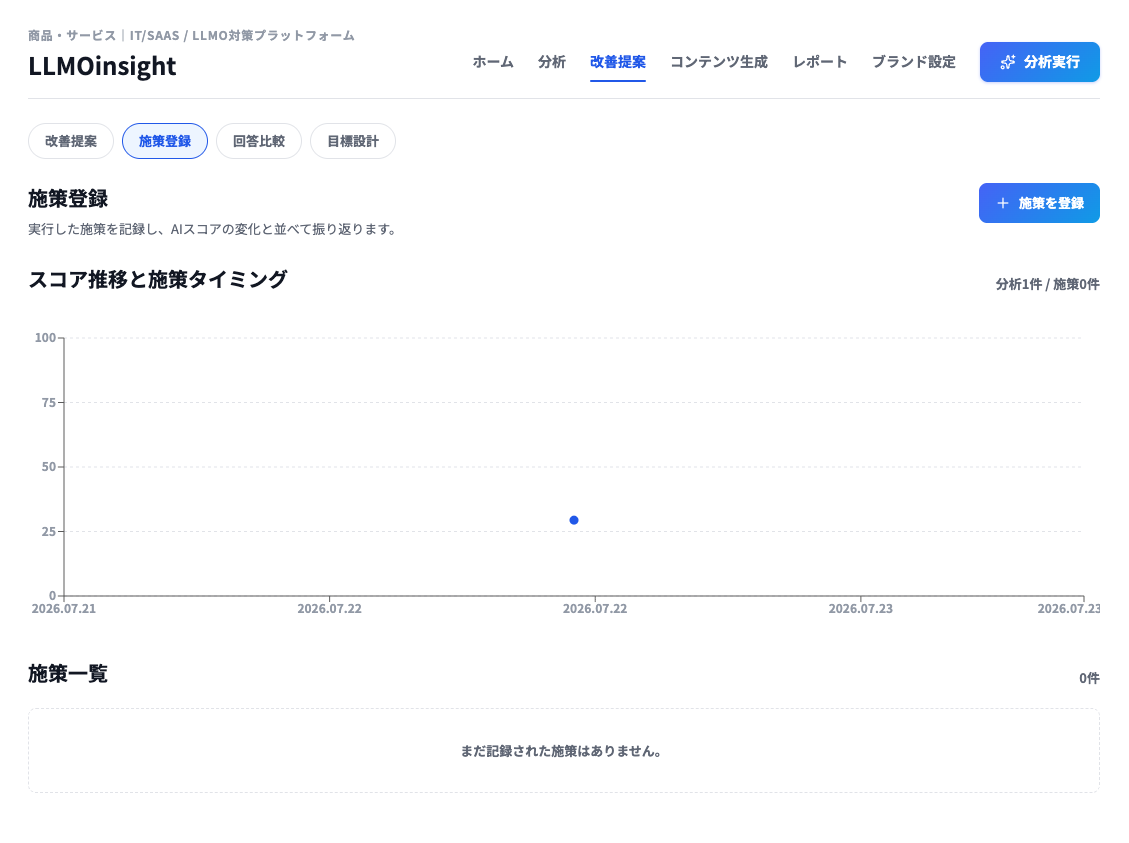
Task: Click the 施策一覧 heading
Action: (68, 674)
